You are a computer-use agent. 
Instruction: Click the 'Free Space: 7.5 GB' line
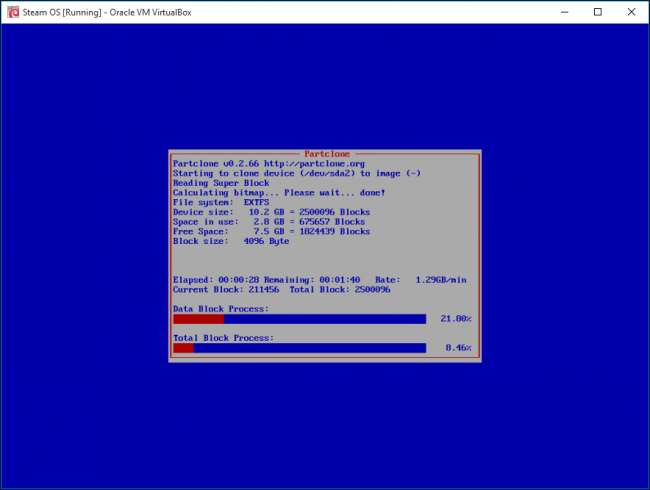270,231
